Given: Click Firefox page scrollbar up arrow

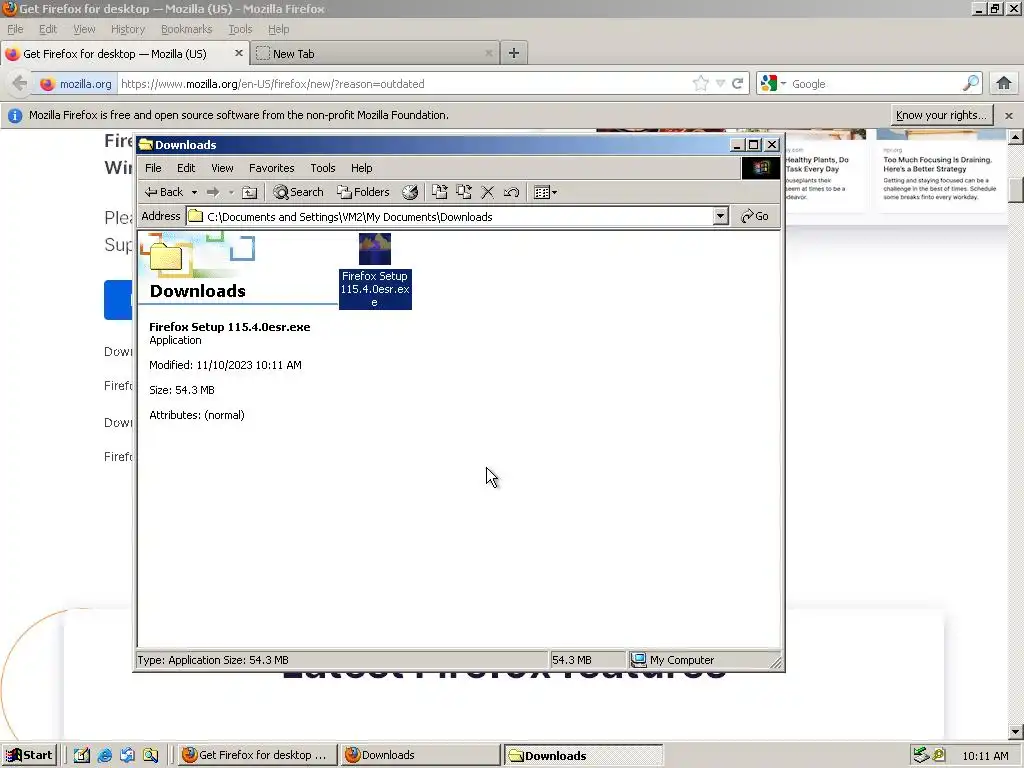Looking at the screenshot, I should pos(1016,136).
